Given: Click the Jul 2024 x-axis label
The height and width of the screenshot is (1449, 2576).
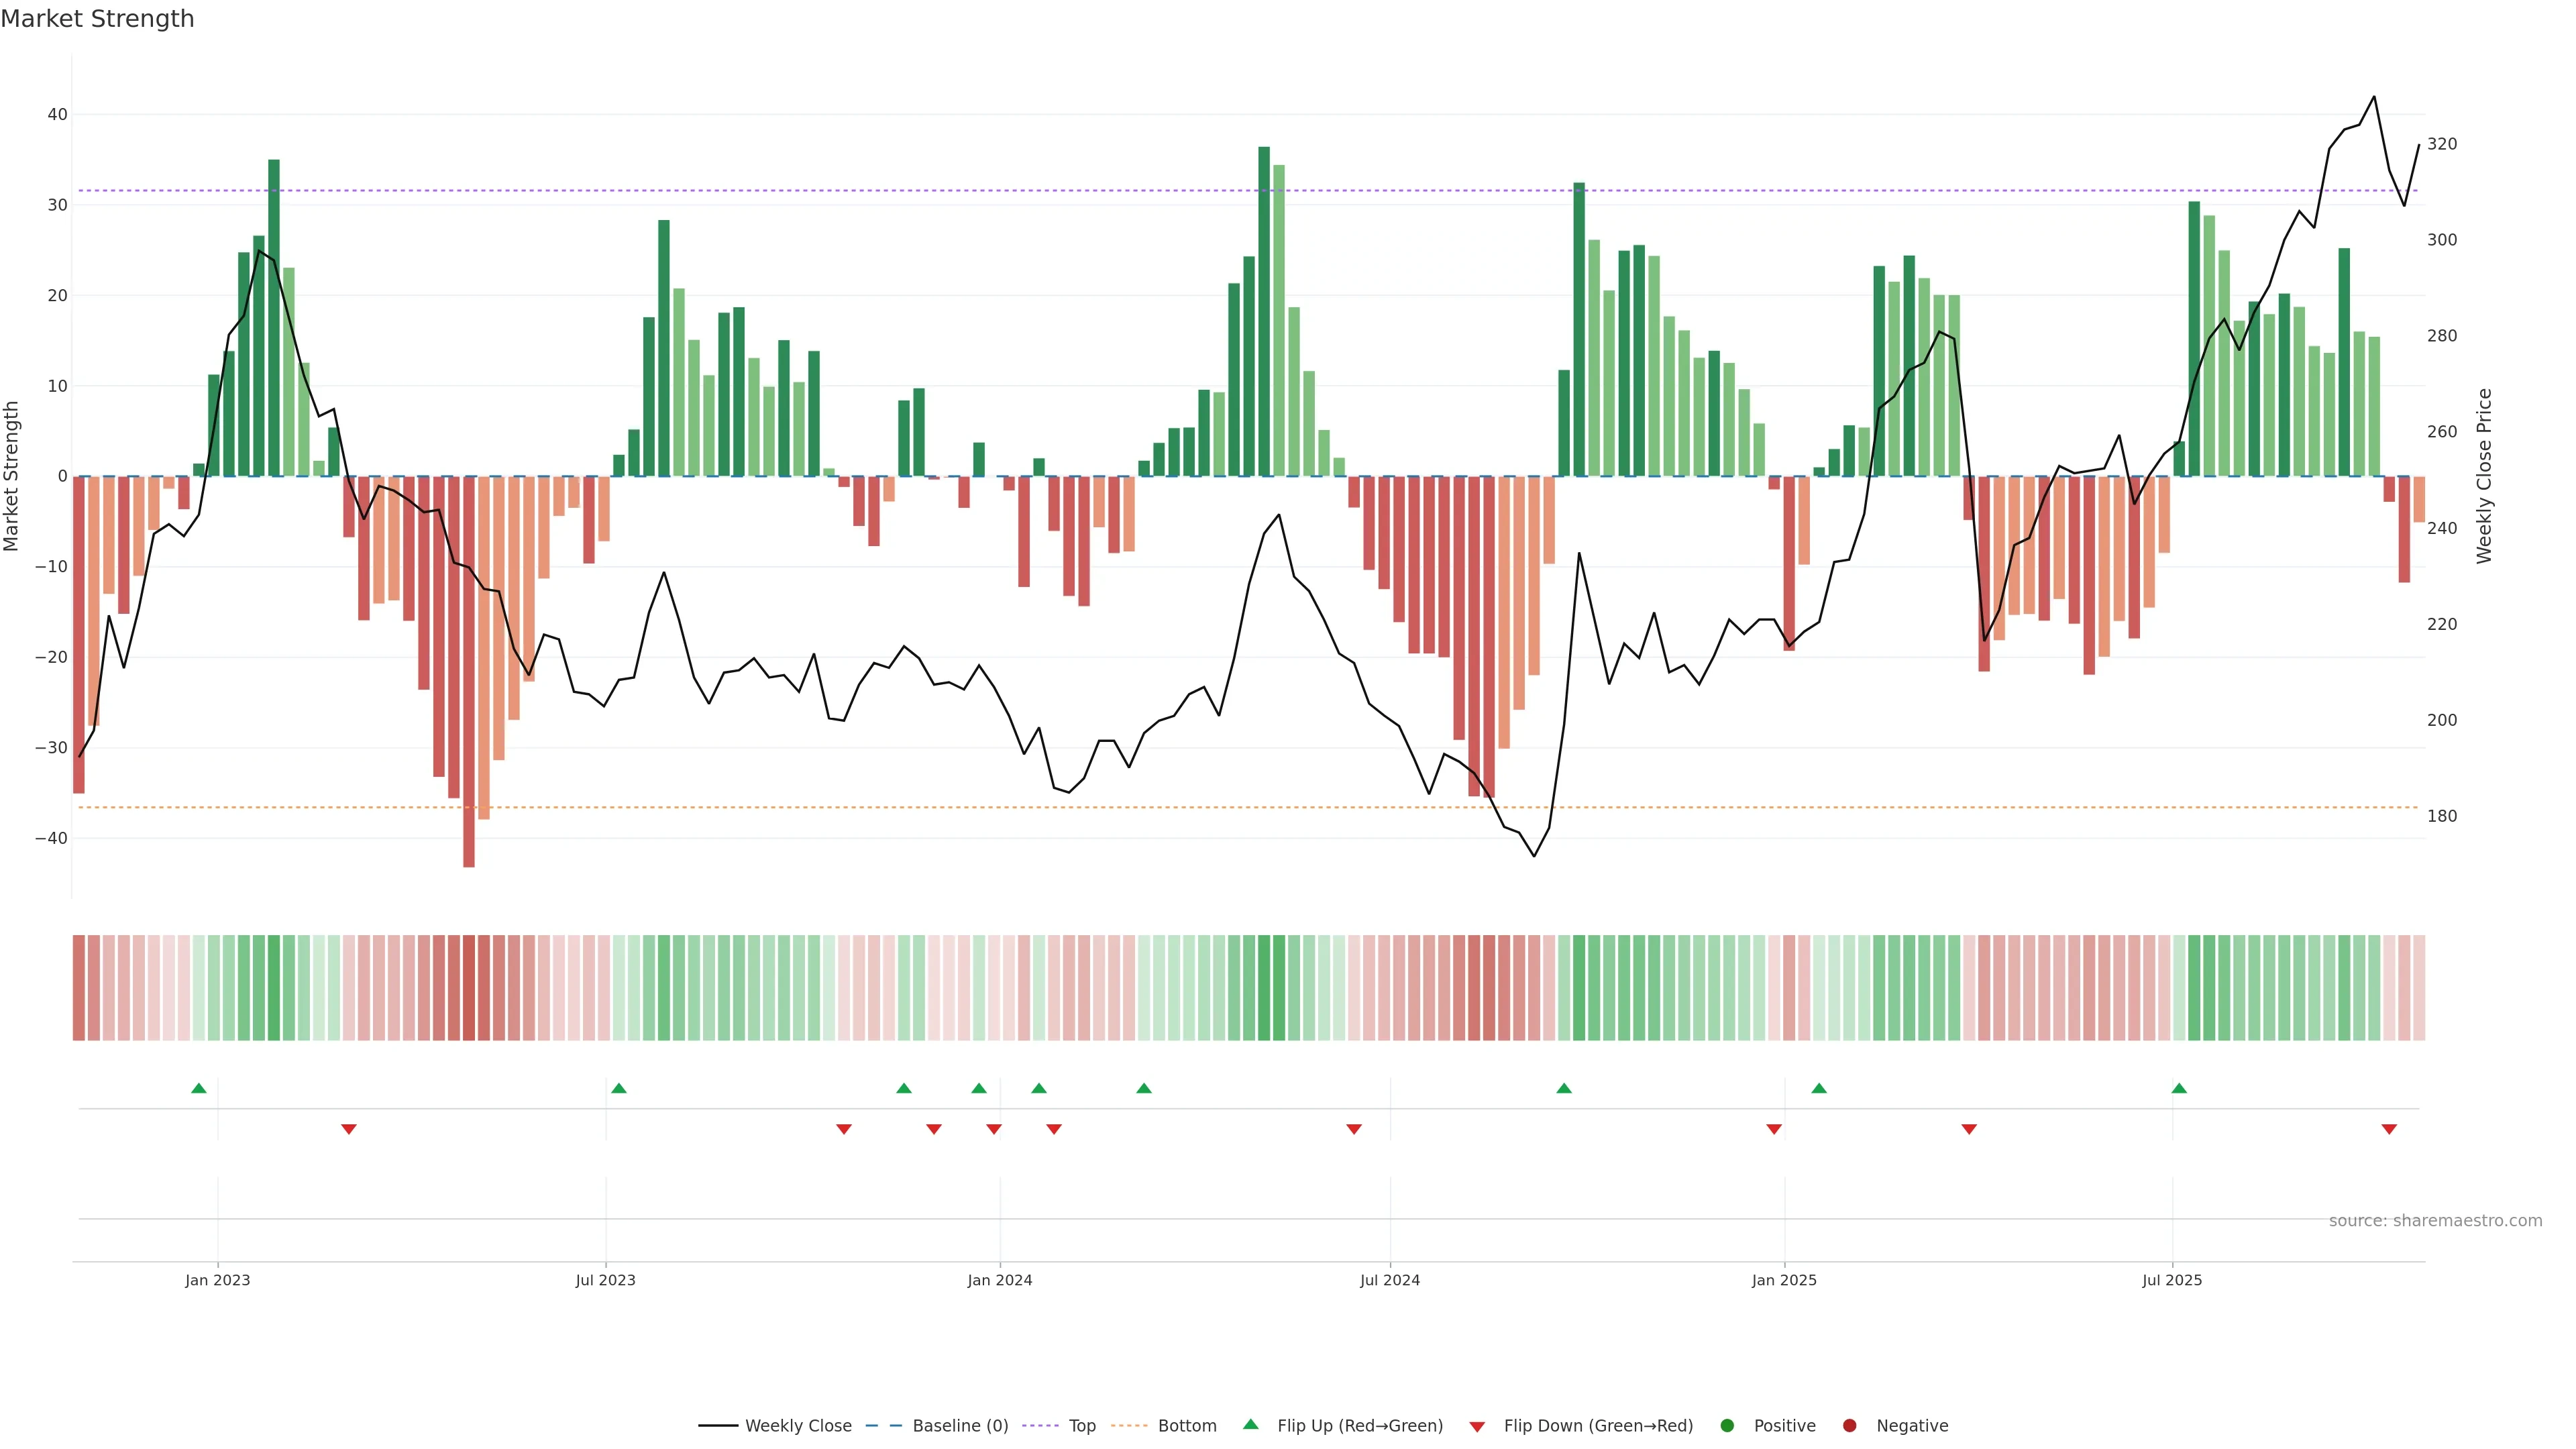Looking at the screenshot, I should click(1389, 1280).
